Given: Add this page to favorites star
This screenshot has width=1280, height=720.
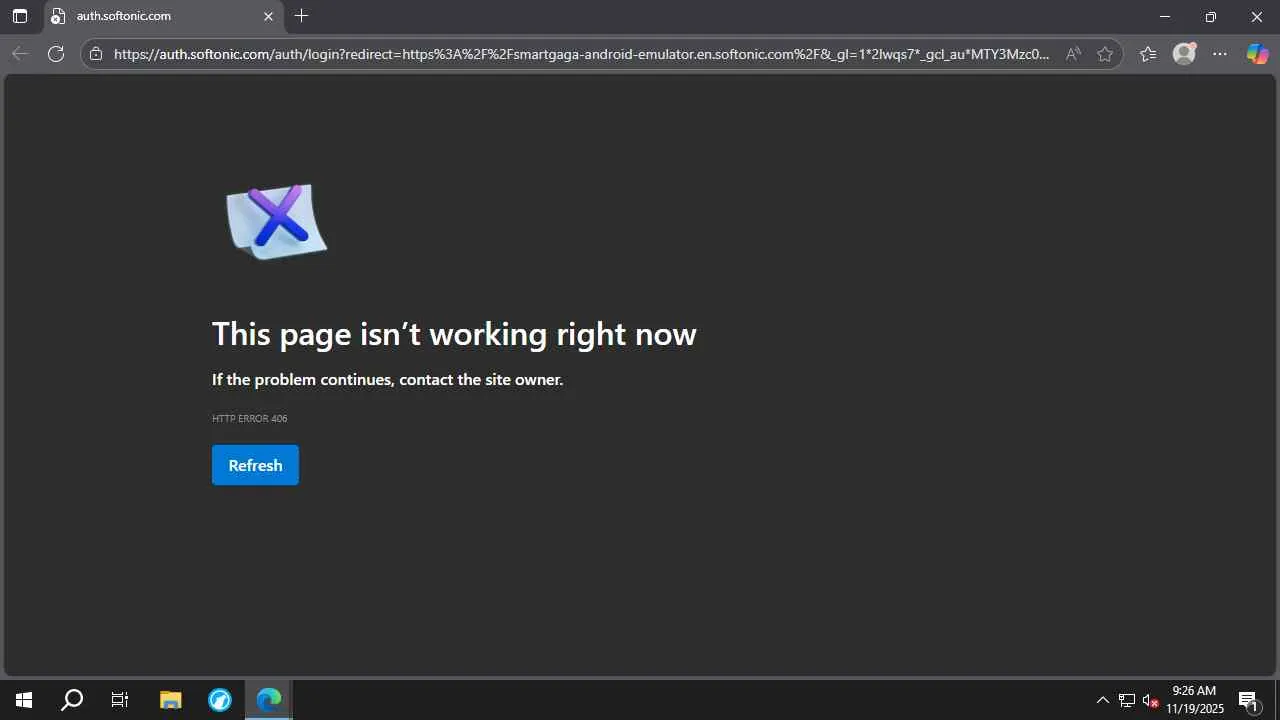Looking at the screenshot, I should [x=1105, y=54].
